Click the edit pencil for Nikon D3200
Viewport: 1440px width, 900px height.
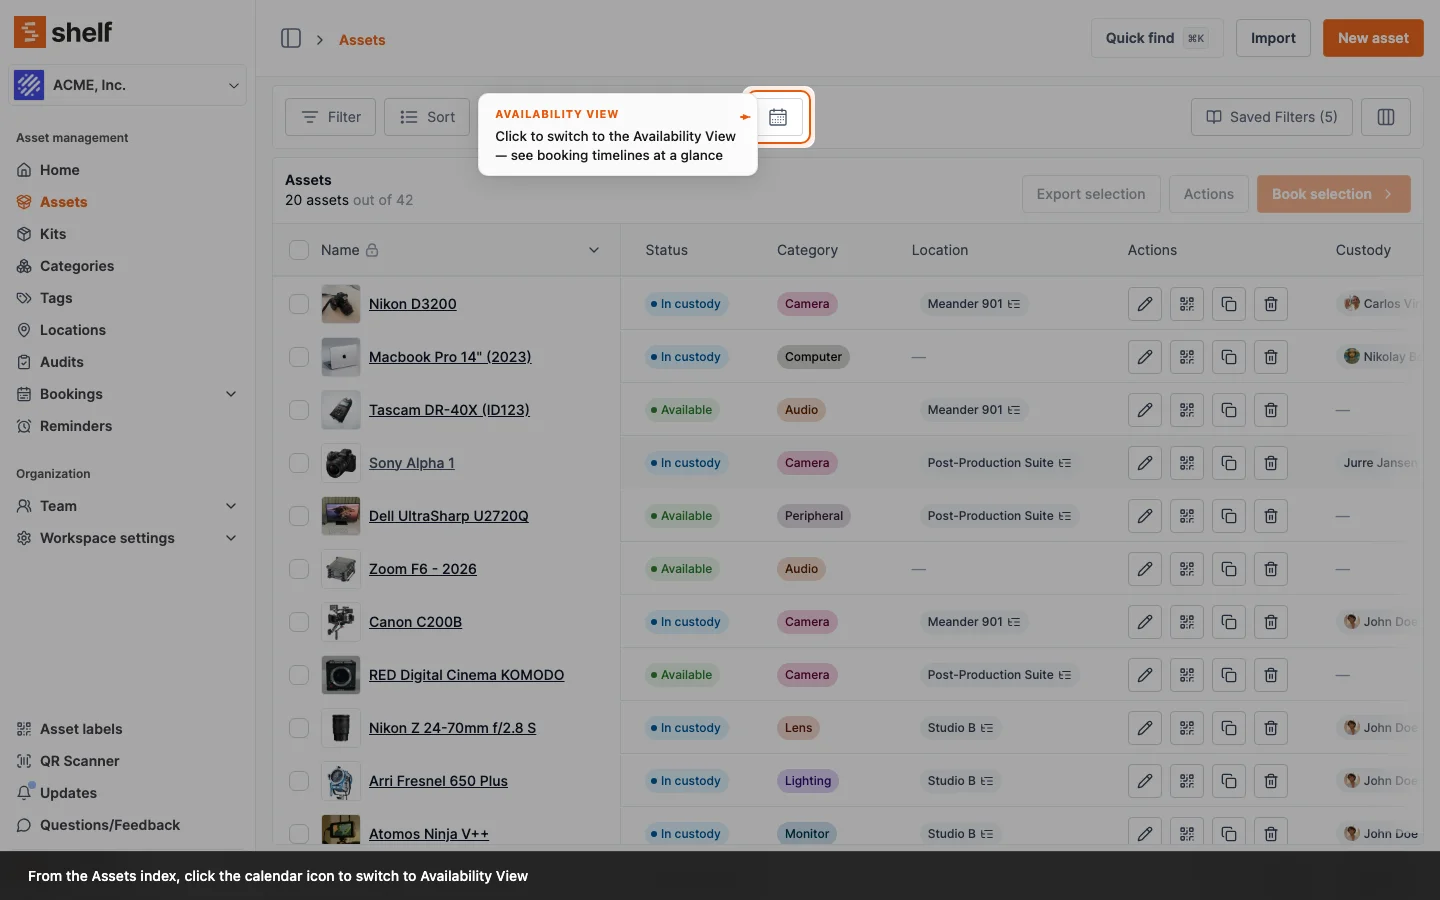(1145, 304)
